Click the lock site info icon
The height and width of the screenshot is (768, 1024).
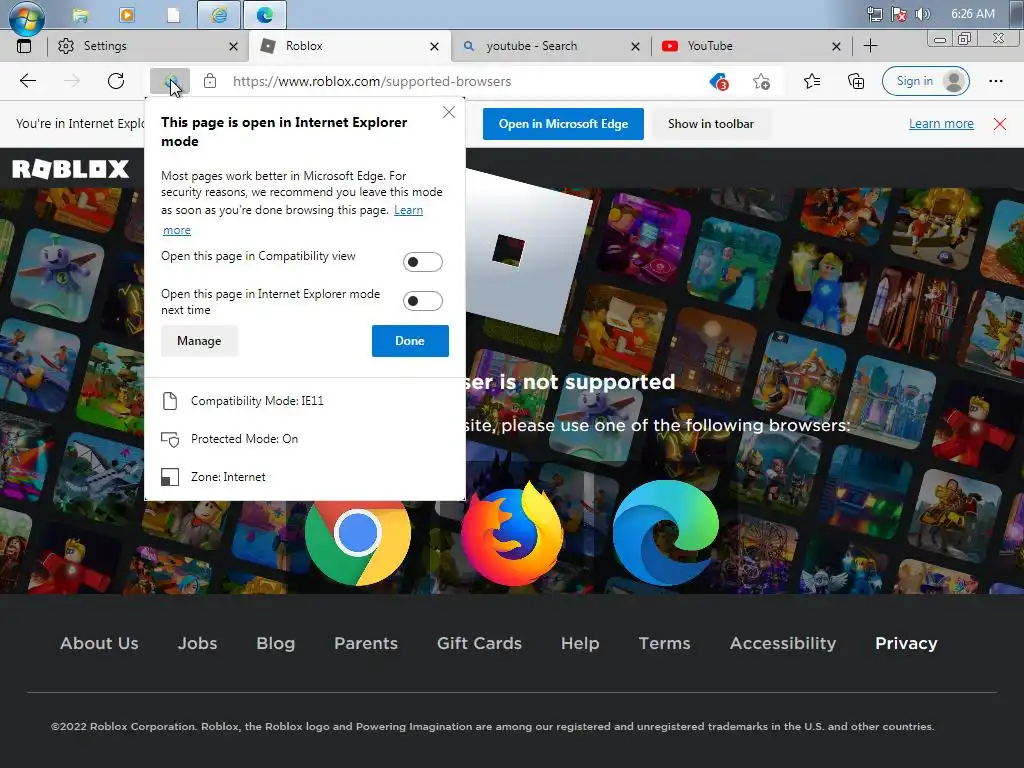(x=210, y=81)
